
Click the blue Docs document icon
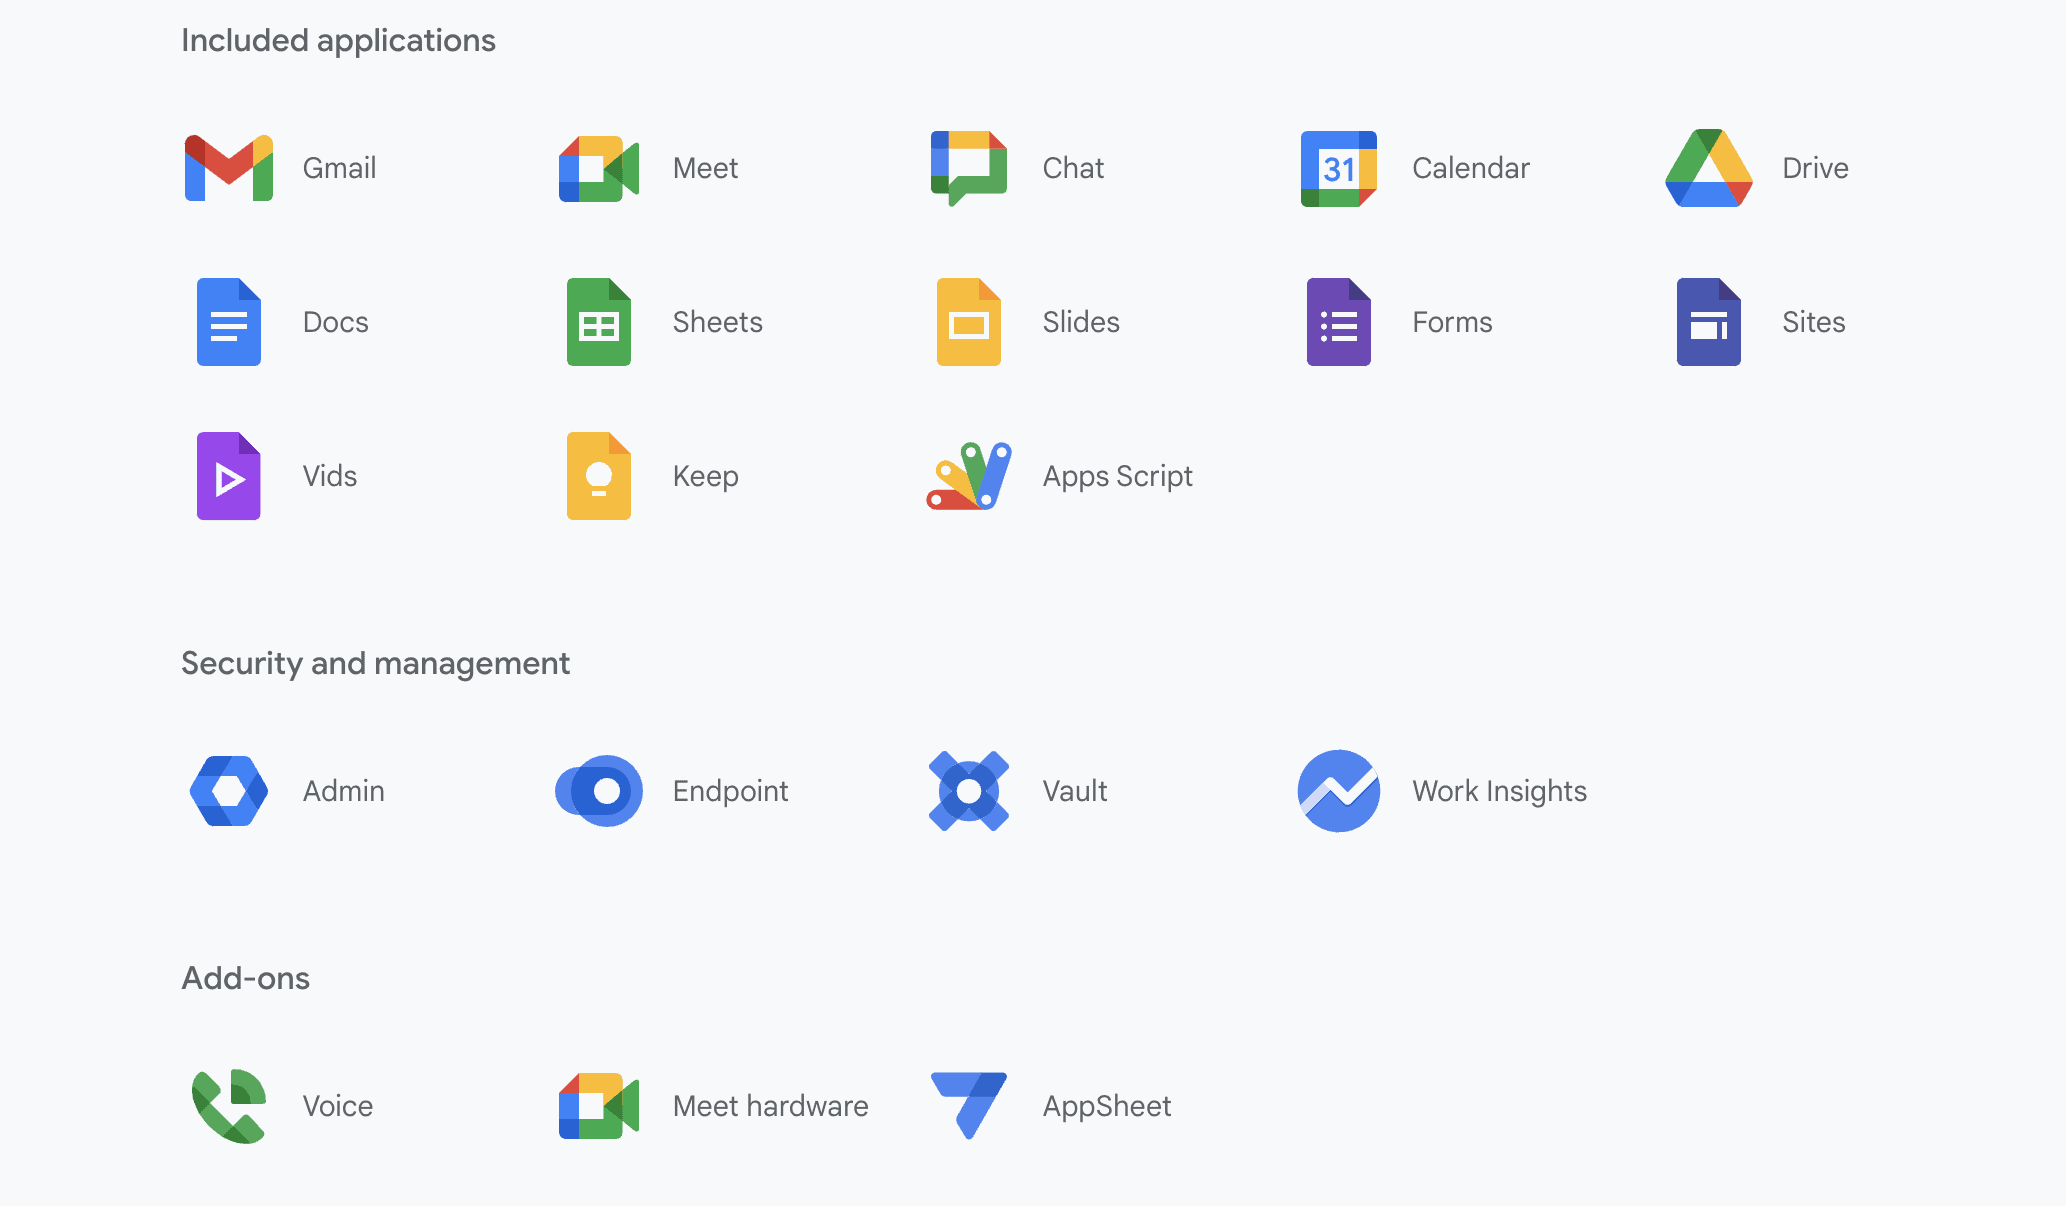pyautogui.click(x=229, y=322)
